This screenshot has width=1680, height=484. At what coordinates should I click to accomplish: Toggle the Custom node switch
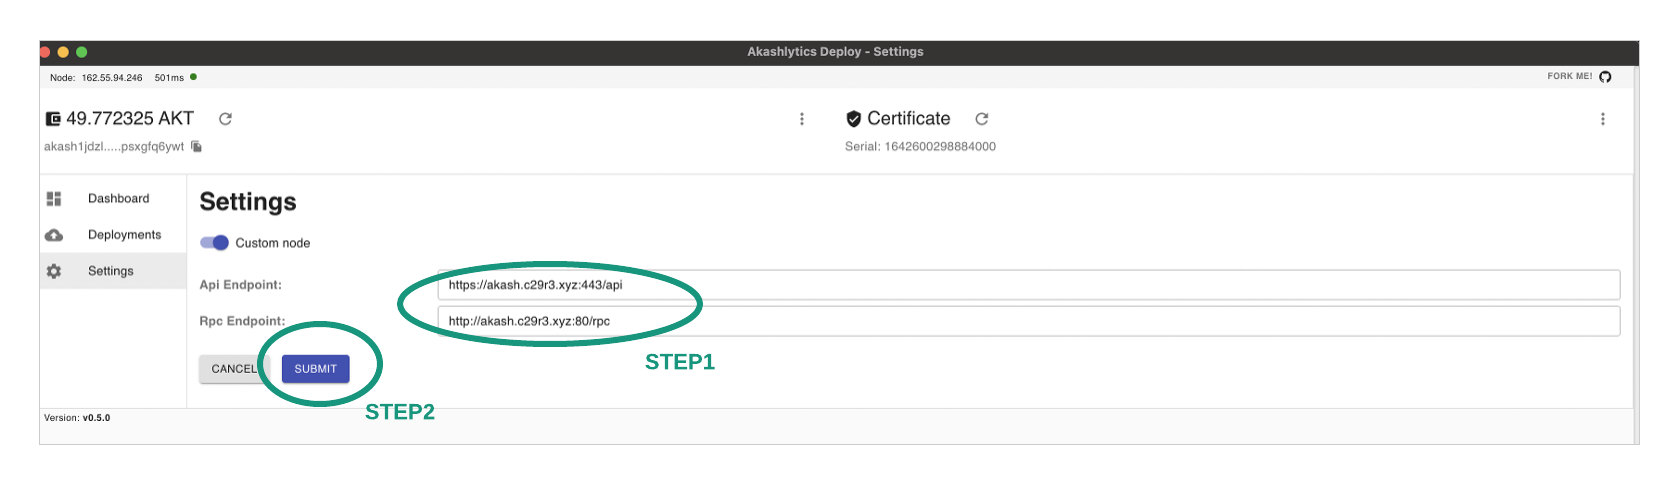pos(214,243)
